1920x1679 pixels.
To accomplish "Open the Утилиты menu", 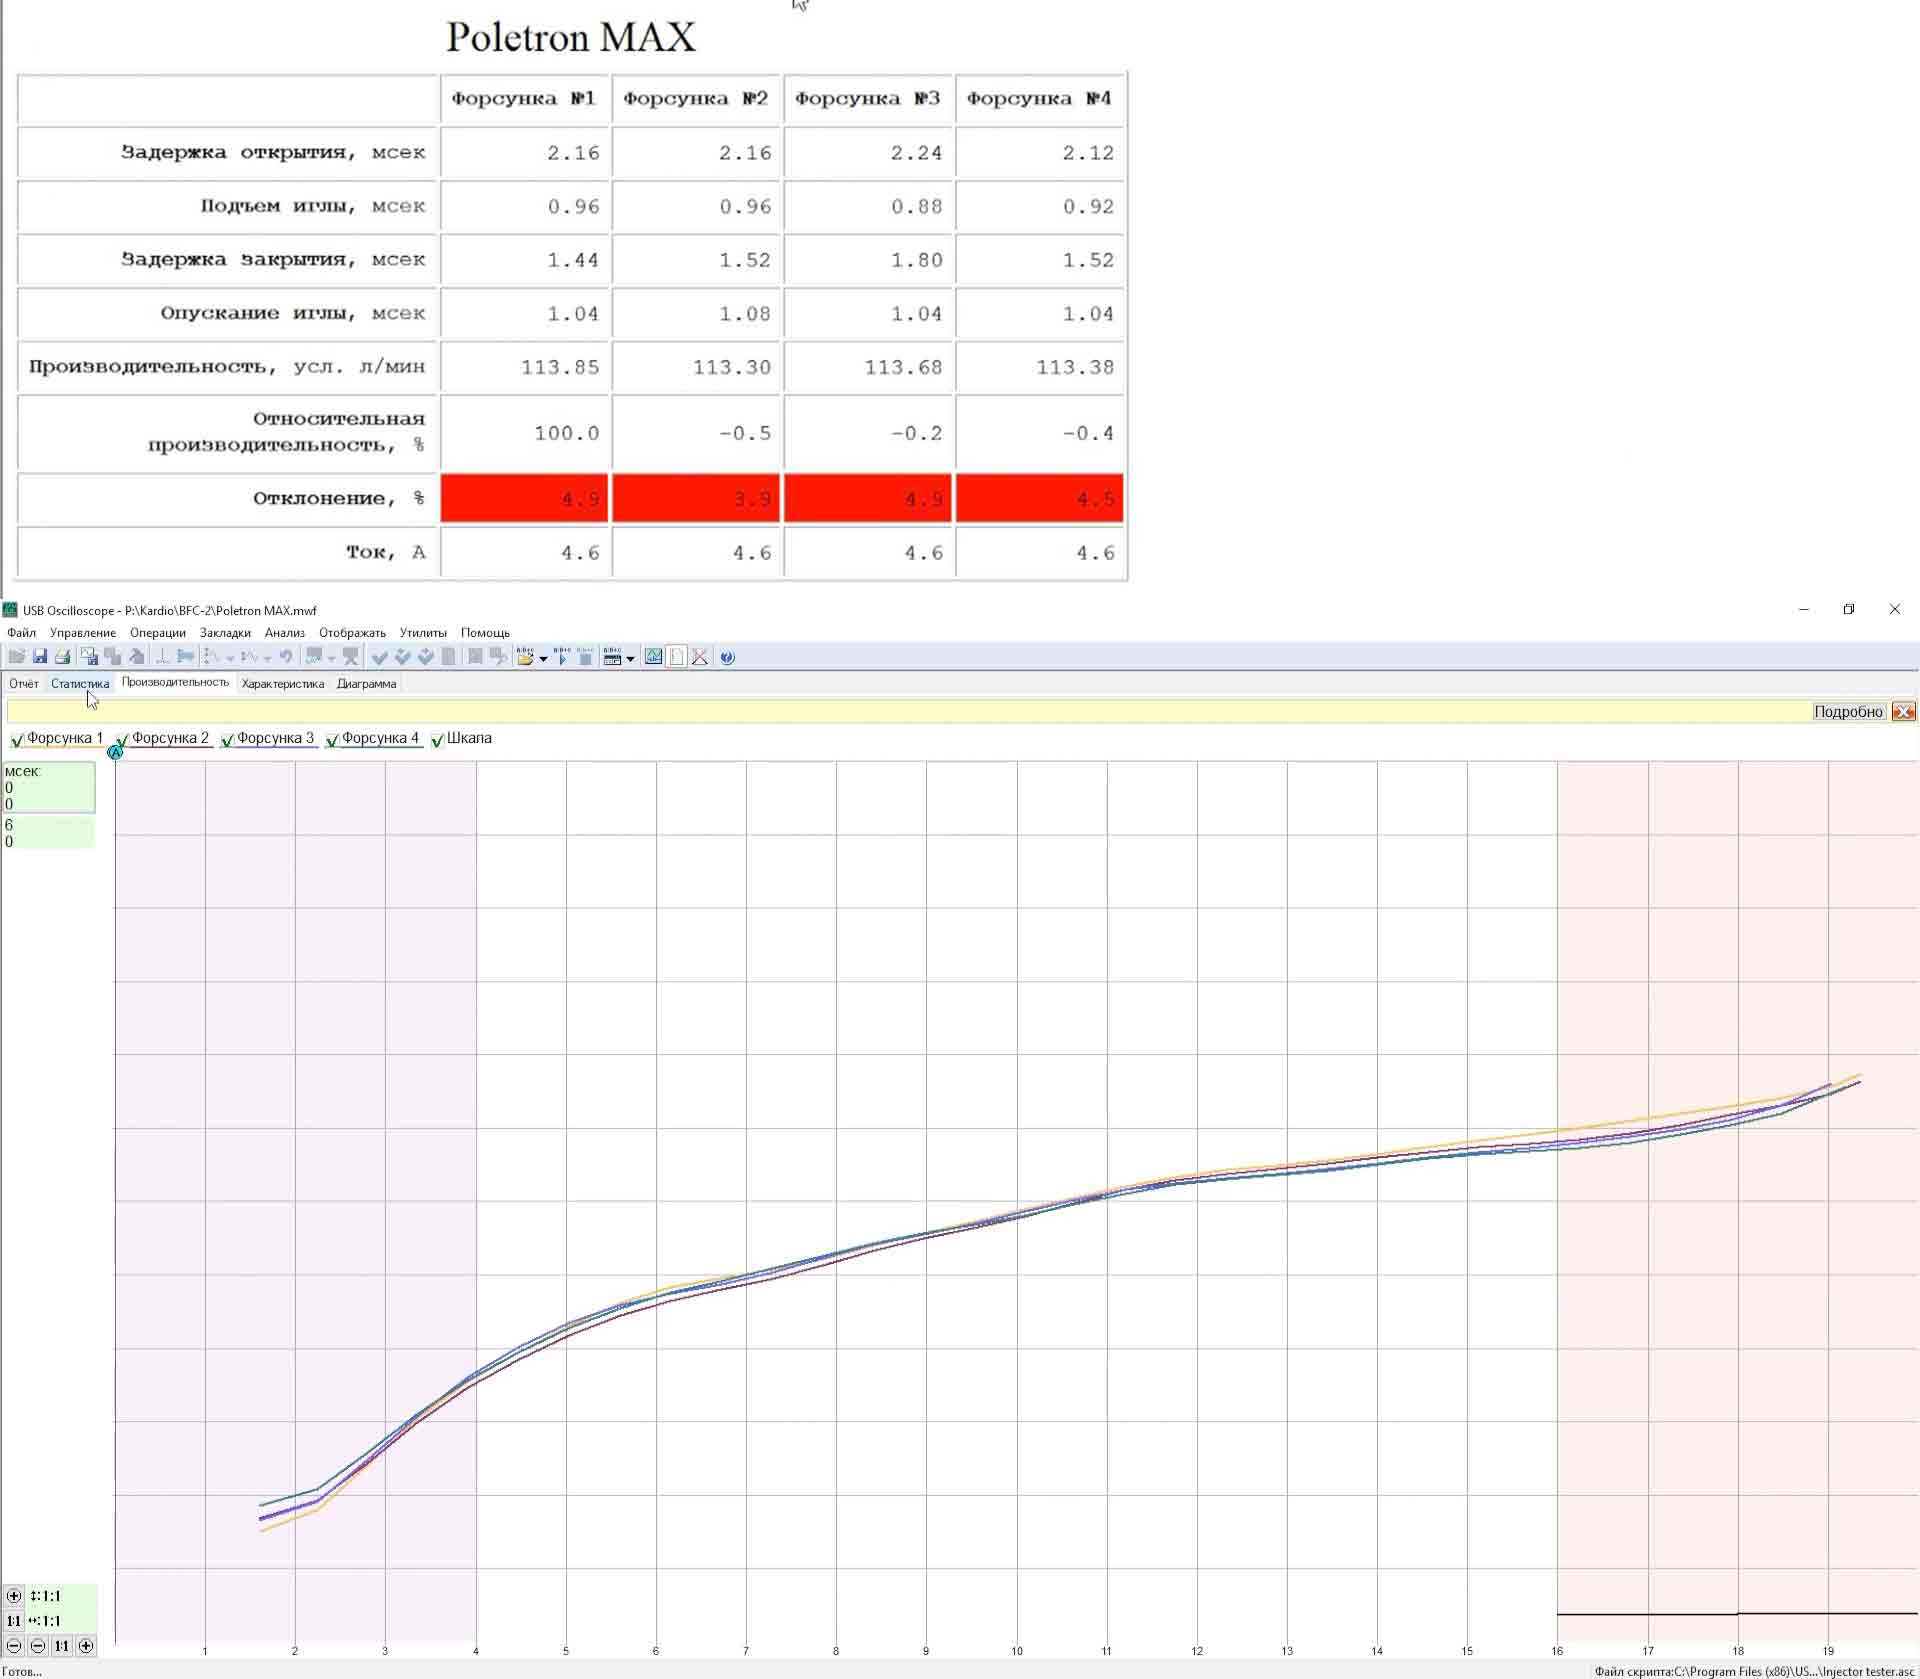I will (x=423, y=633).
